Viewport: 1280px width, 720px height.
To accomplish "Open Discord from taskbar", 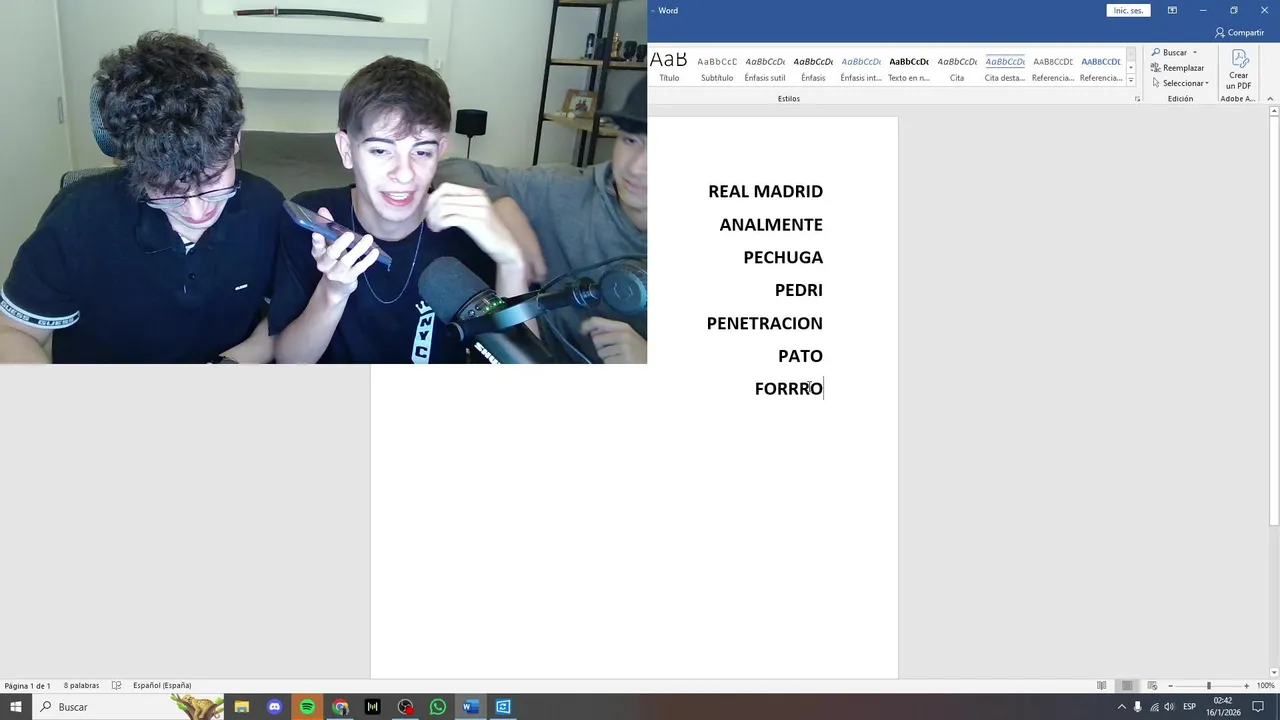I will click(275, 707).
